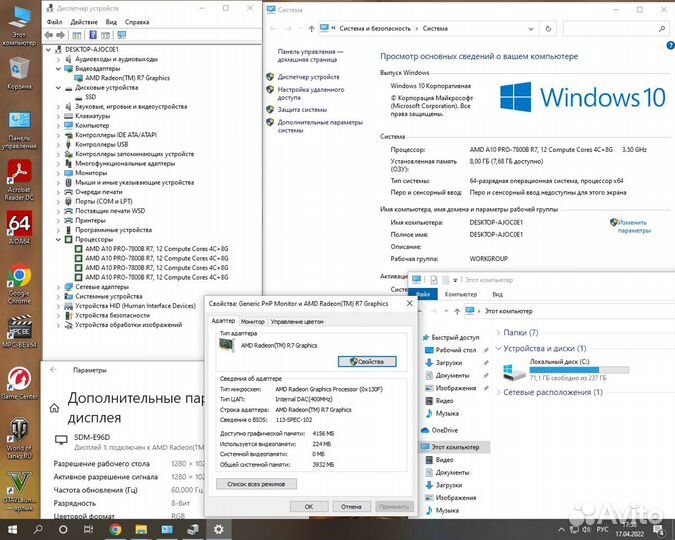Click Список всех режимов button
The image size is (675, 540).
[256, 484]
